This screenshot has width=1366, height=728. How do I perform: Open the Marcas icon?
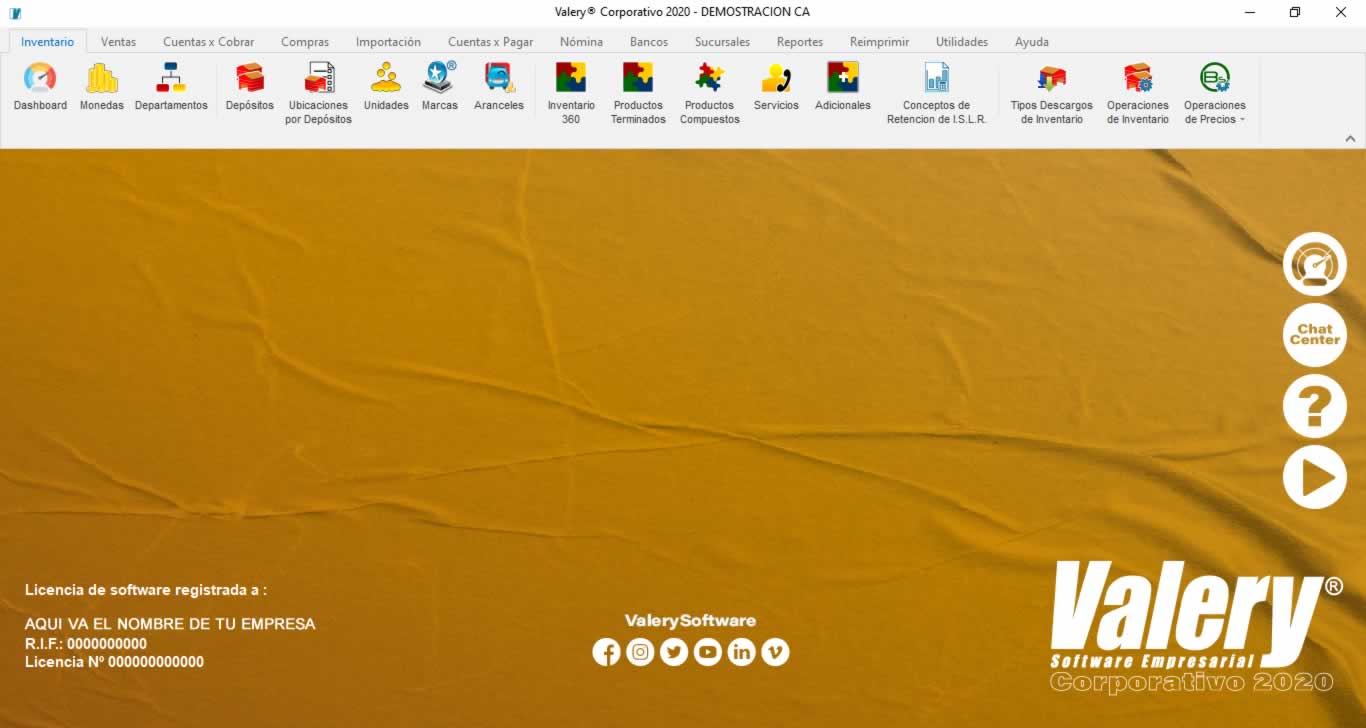[x=440, y=87]
